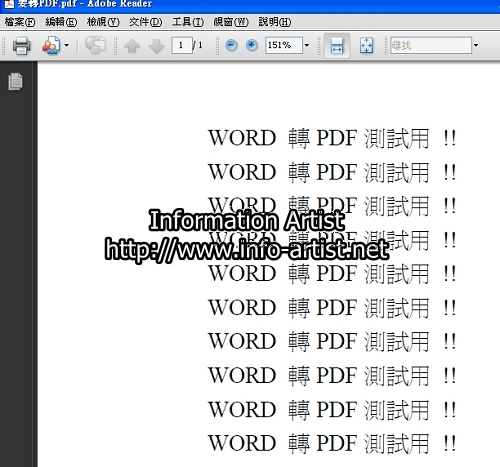Open the 視窗(W) menu
This screenshot has height=467, width=500.
231,22
